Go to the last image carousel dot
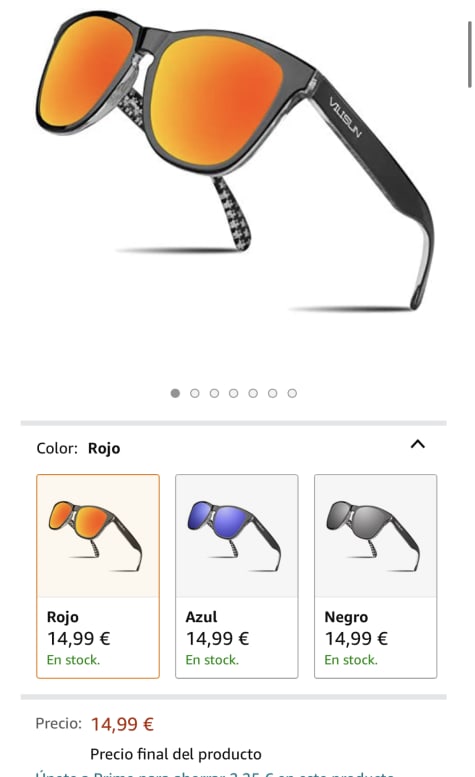The image size is (475, 777). [292, 393]
